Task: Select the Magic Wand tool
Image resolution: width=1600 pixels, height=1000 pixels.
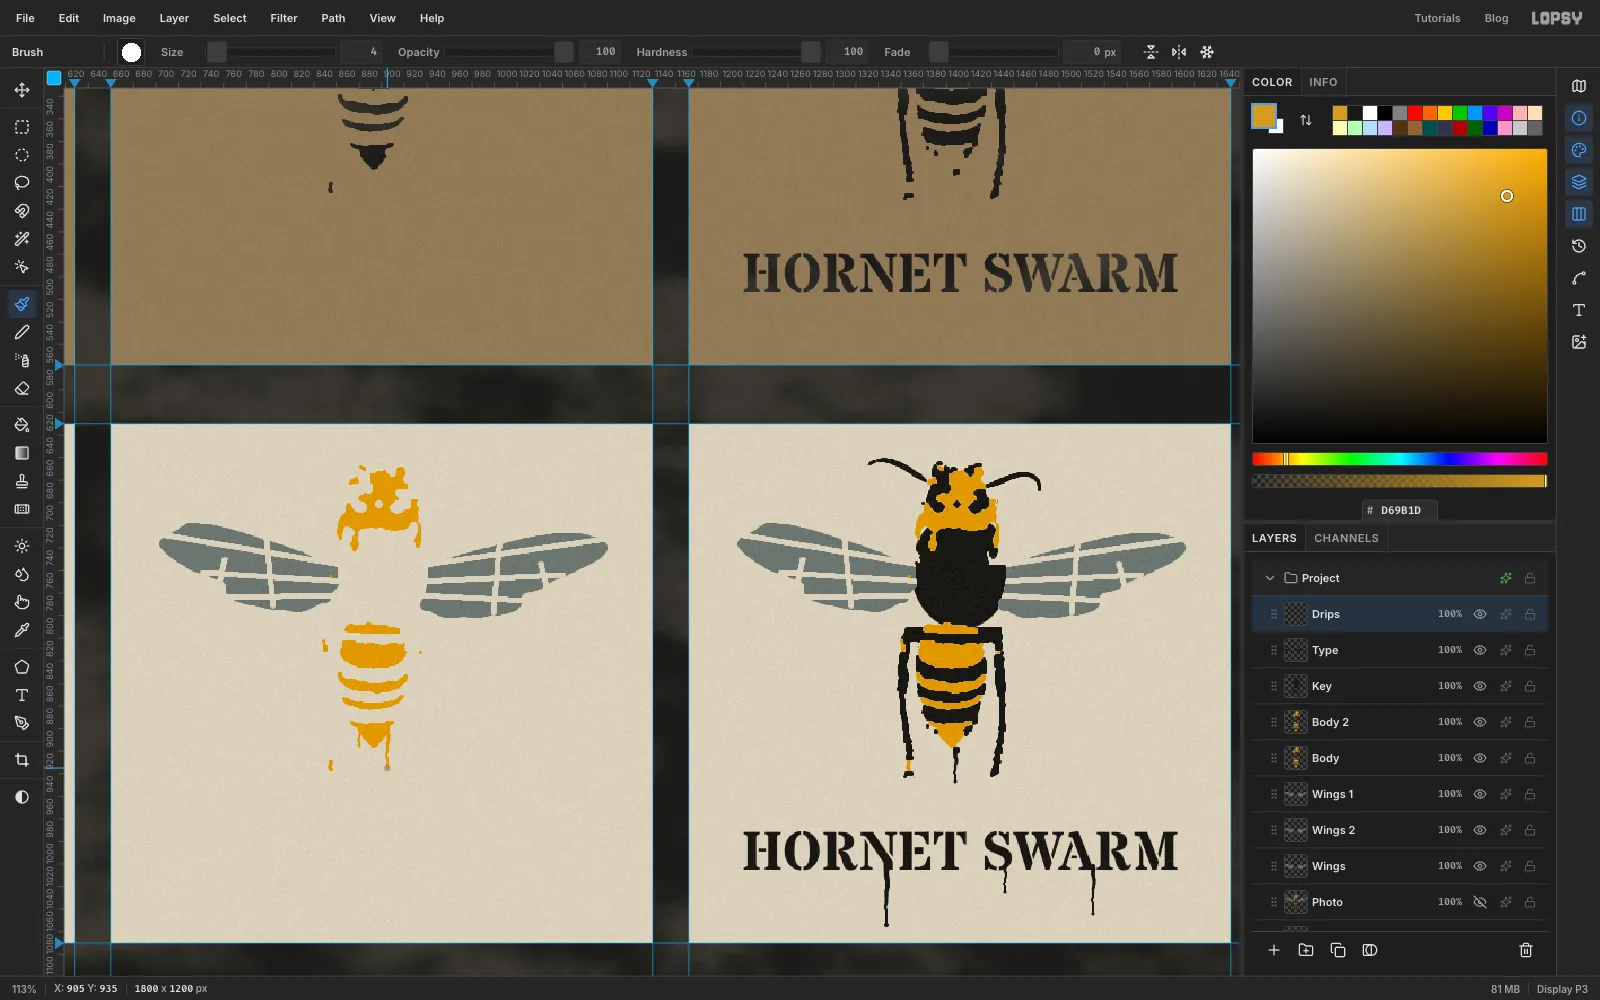Action: [x=22, y=239]
